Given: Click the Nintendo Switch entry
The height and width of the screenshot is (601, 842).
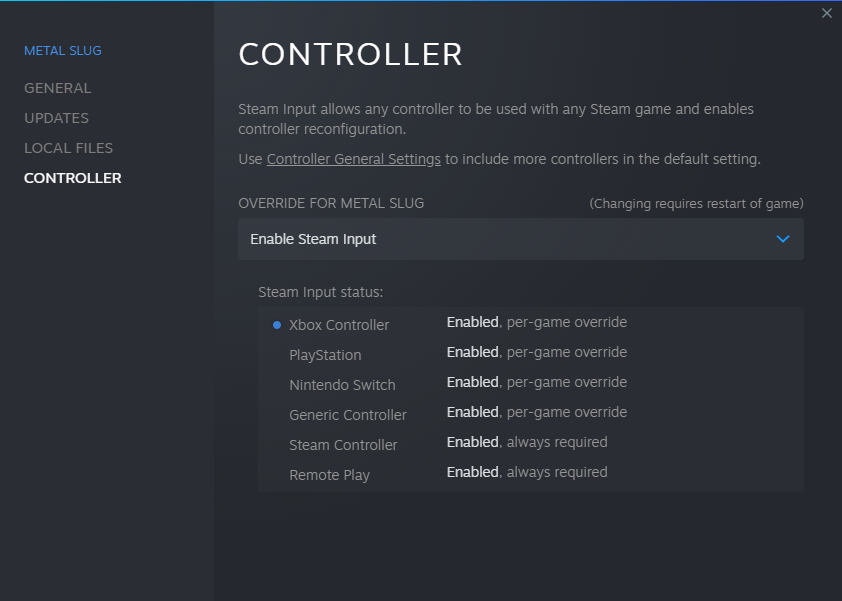Looking at the screenshot, I should coord(342,385).
